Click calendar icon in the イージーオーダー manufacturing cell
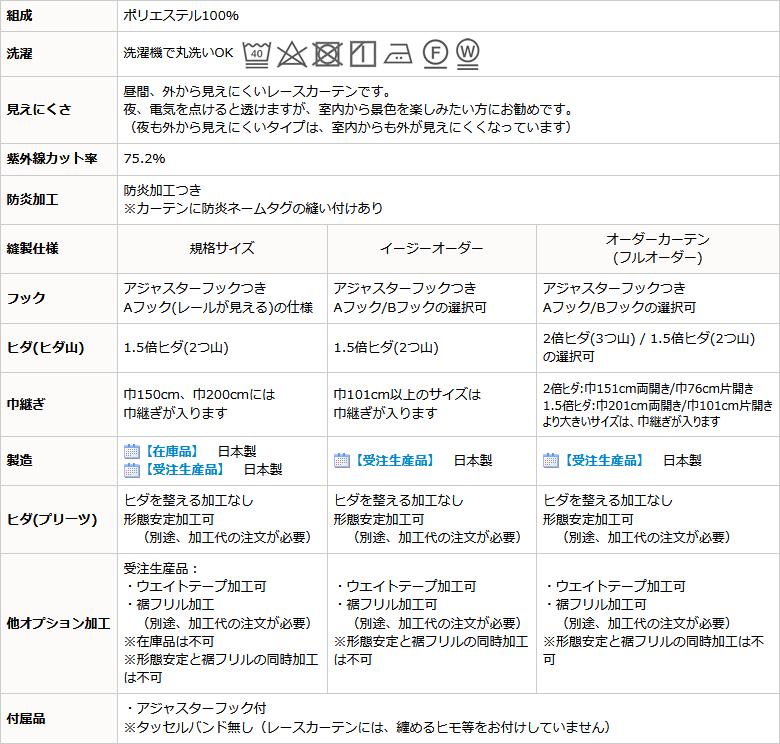This screenshot has height=744, width=780. click(341, 460)
